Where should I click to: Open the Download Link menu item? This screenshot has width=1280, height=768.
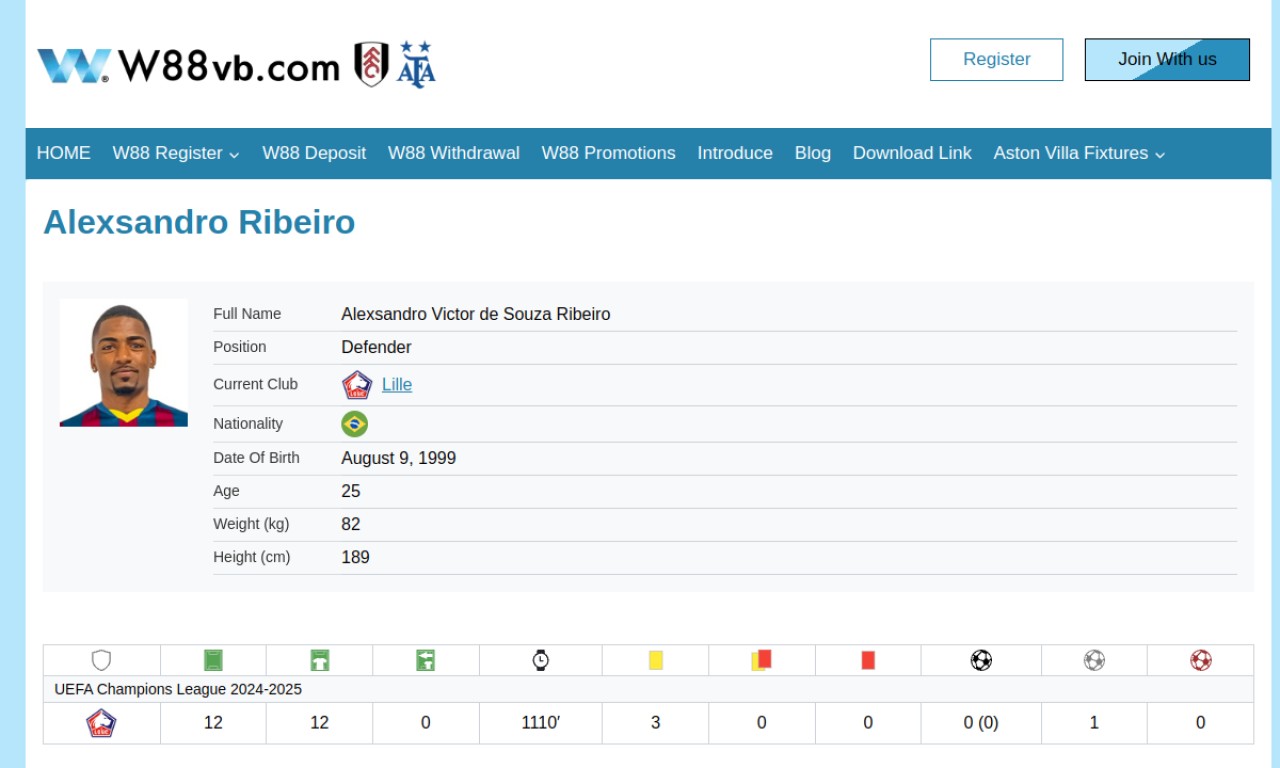coord(912,153)
